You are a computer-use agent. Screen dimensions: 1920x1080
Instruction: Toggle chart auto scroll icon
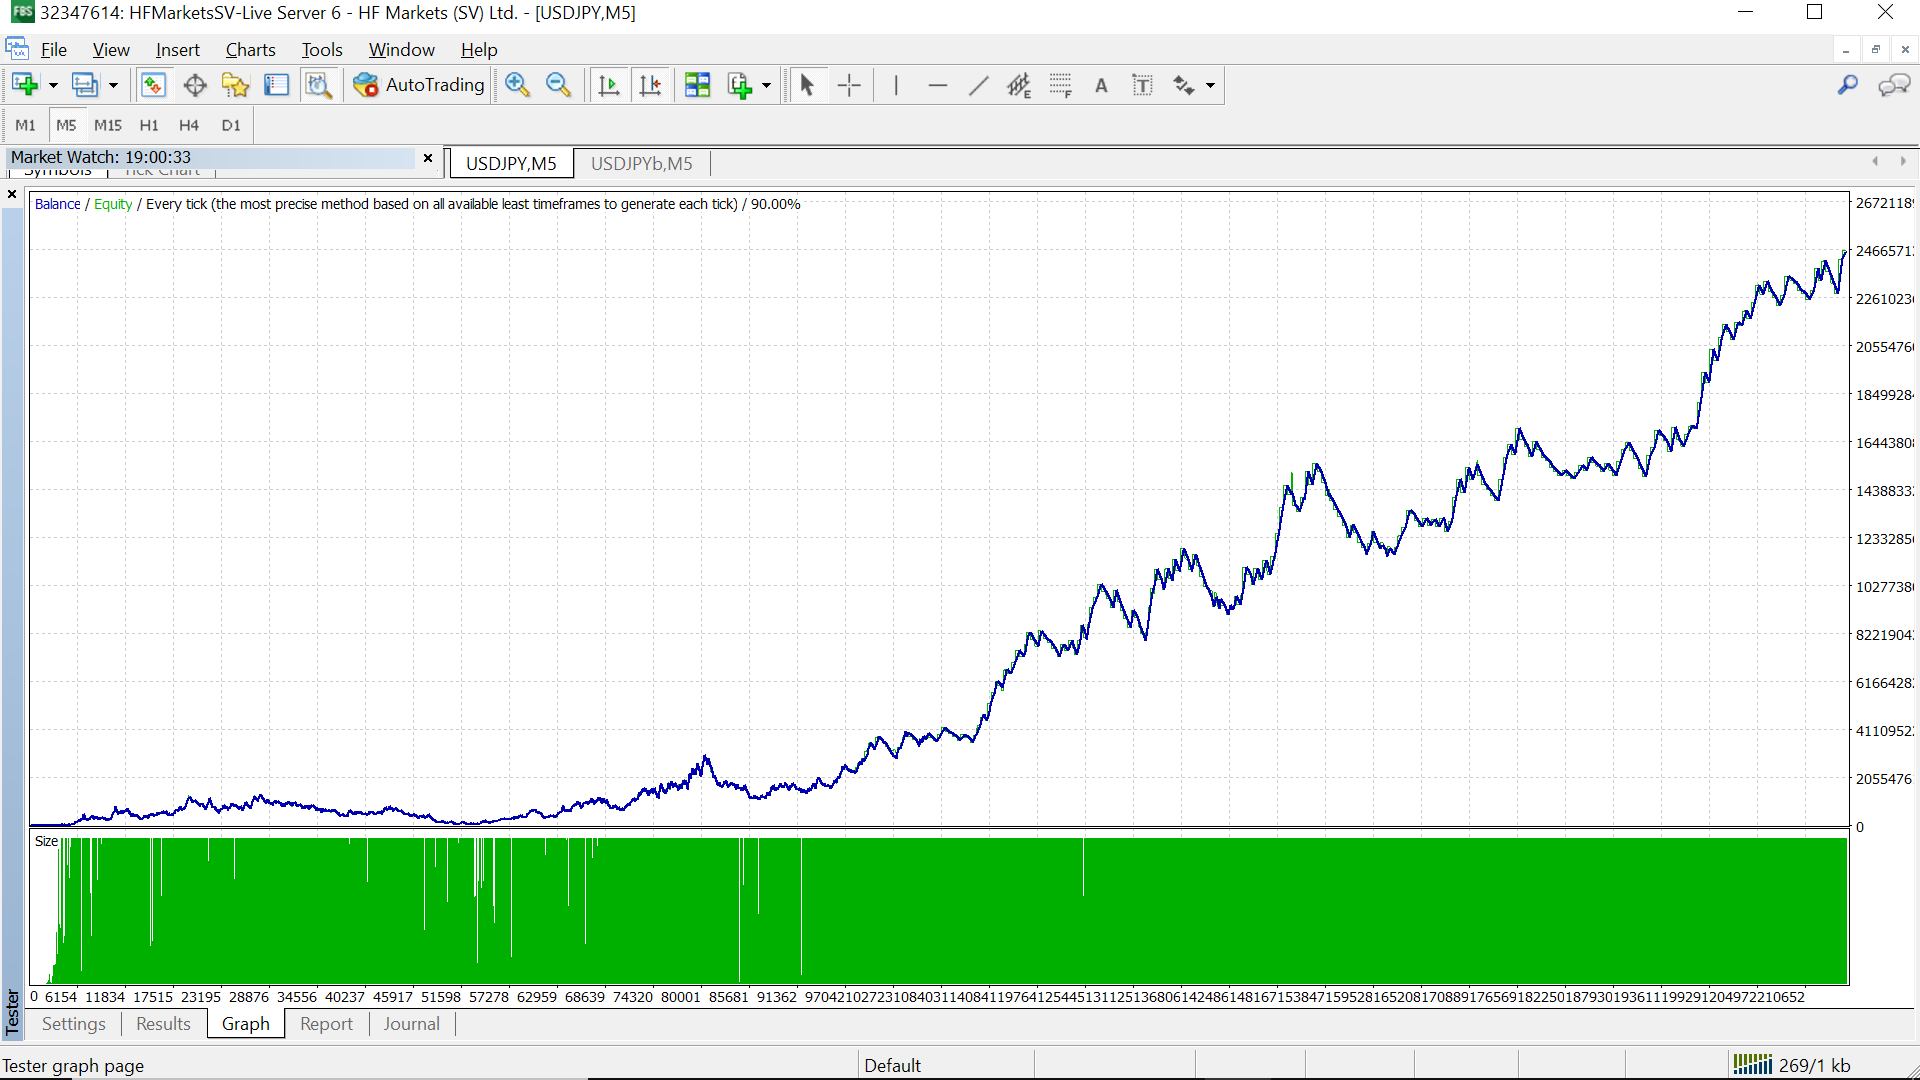(x=608, y=86)
